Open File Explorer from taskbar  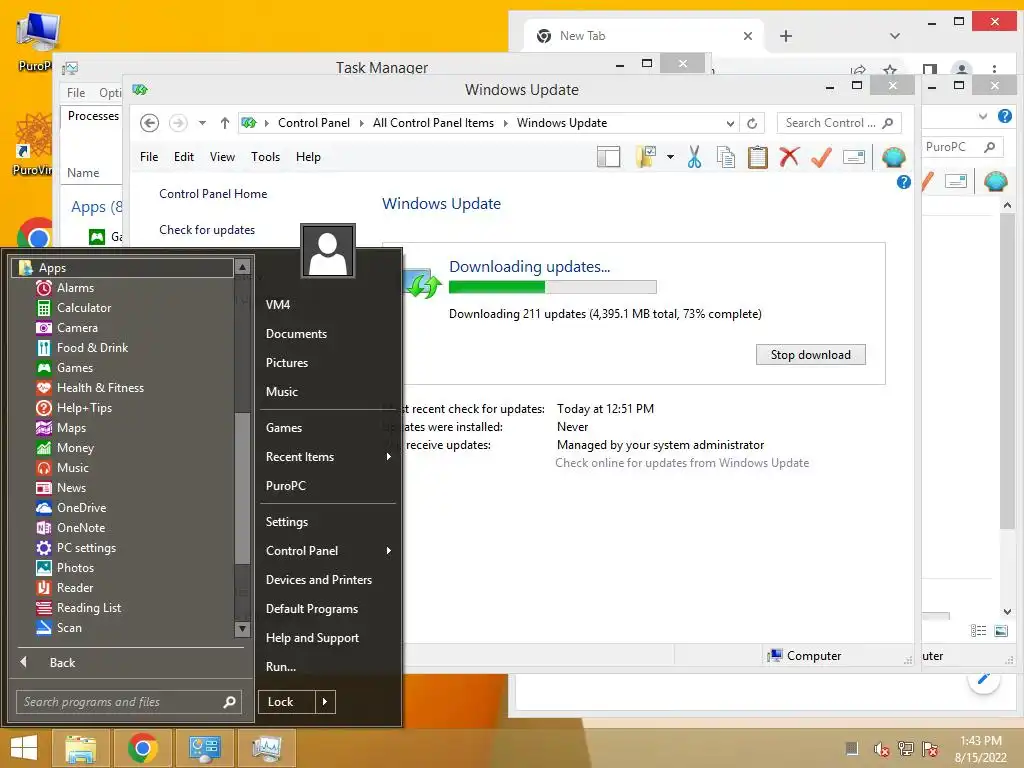pyautogui.click(x=80, y=748)
